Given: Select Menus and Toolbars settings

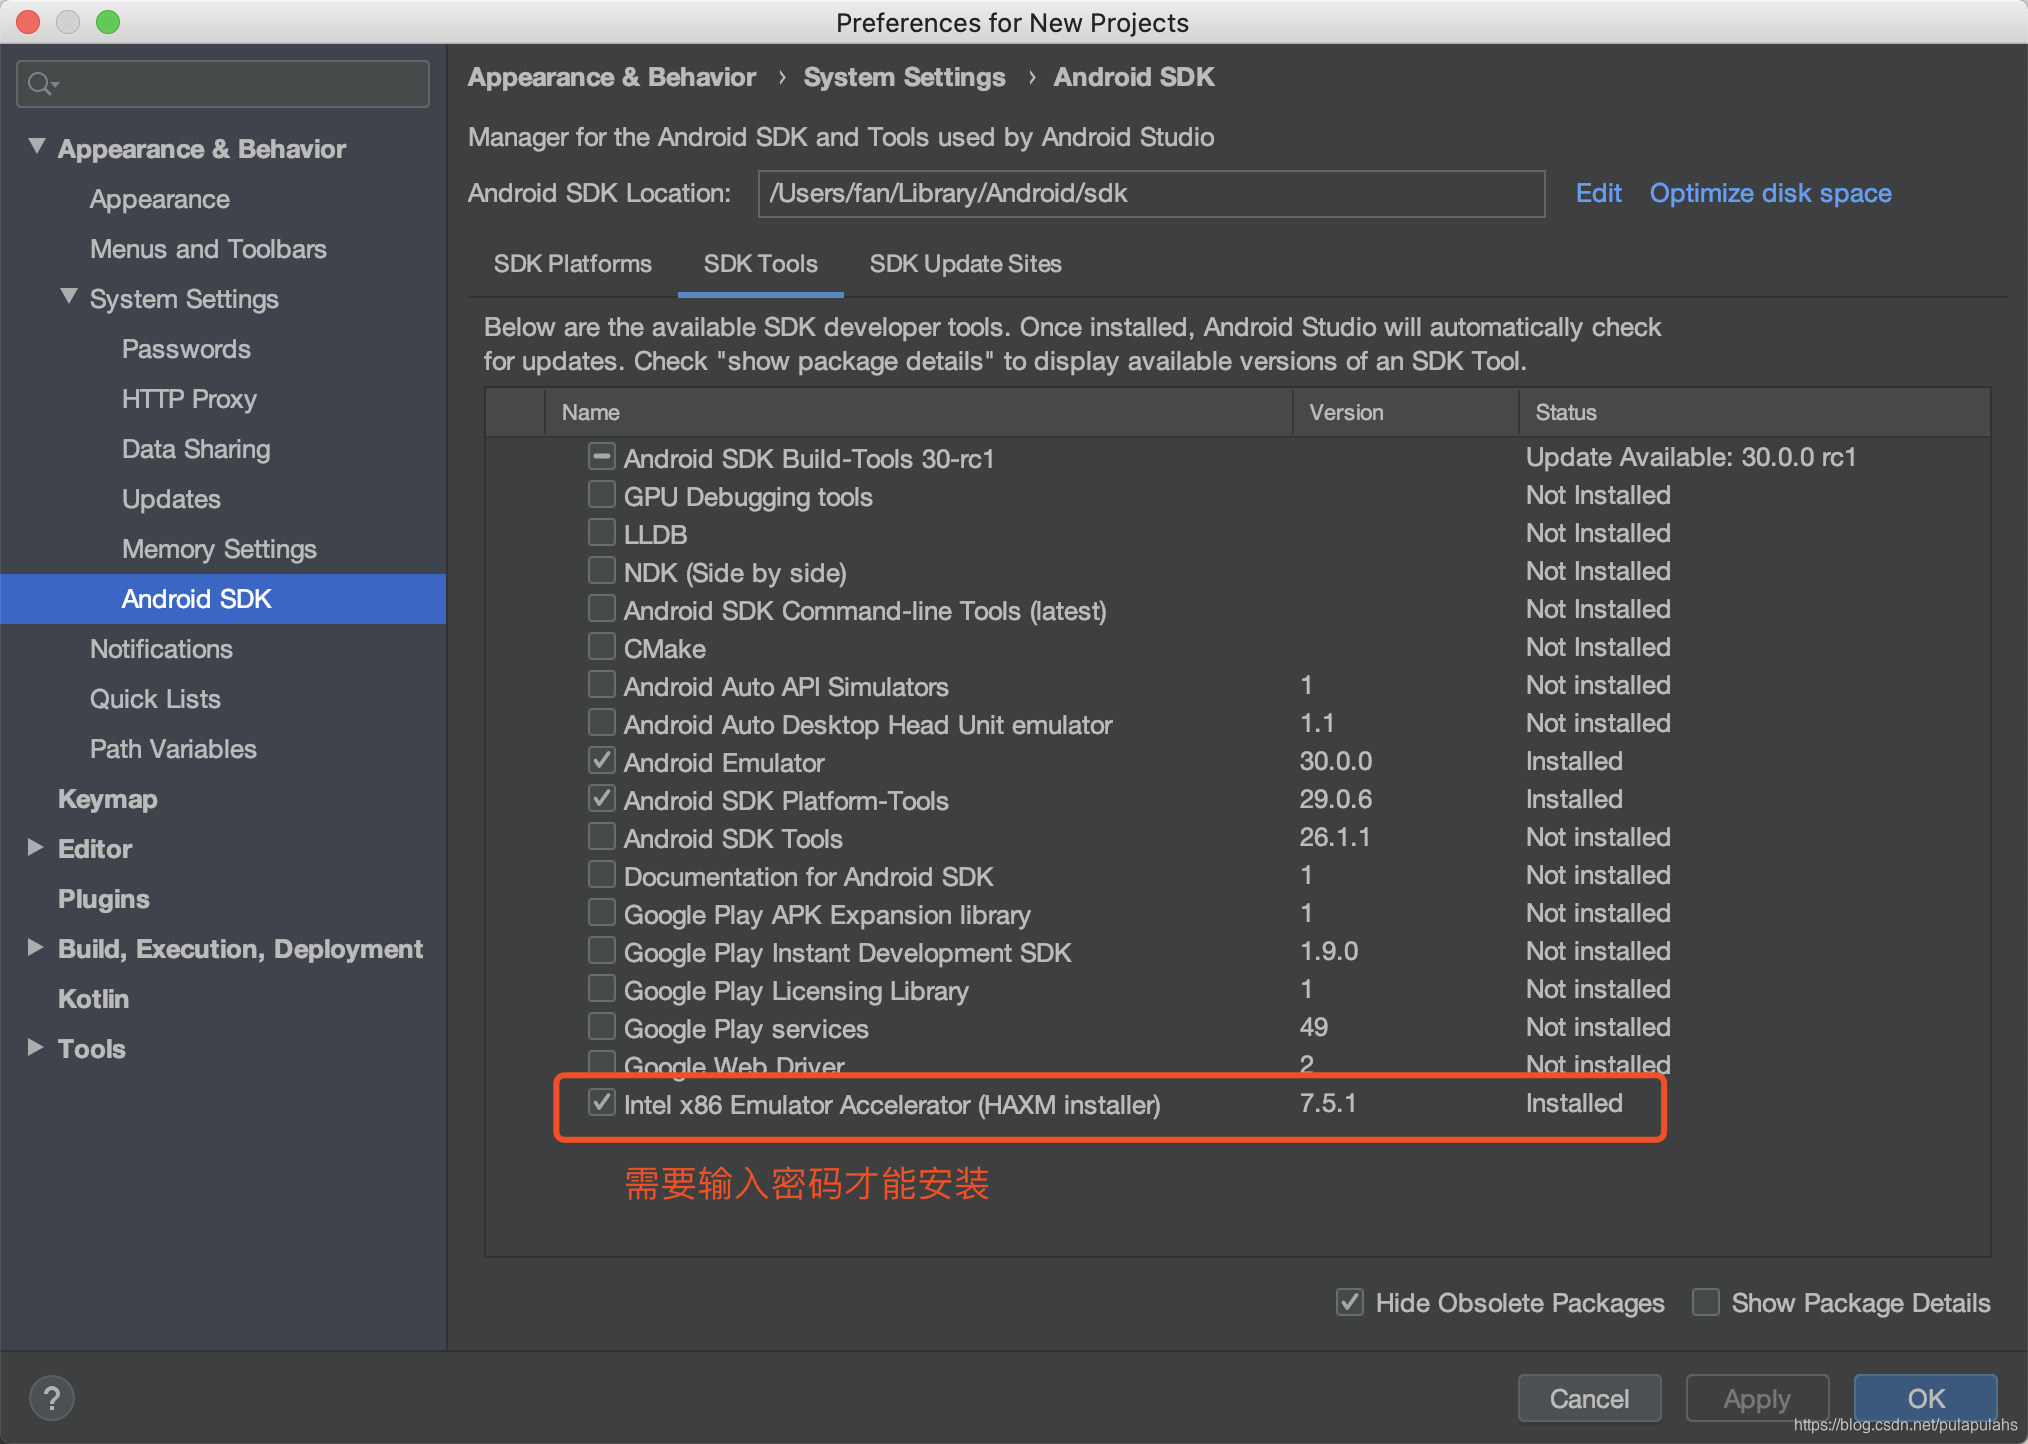Looking at the screenshot, I should [x=208, y=249].
